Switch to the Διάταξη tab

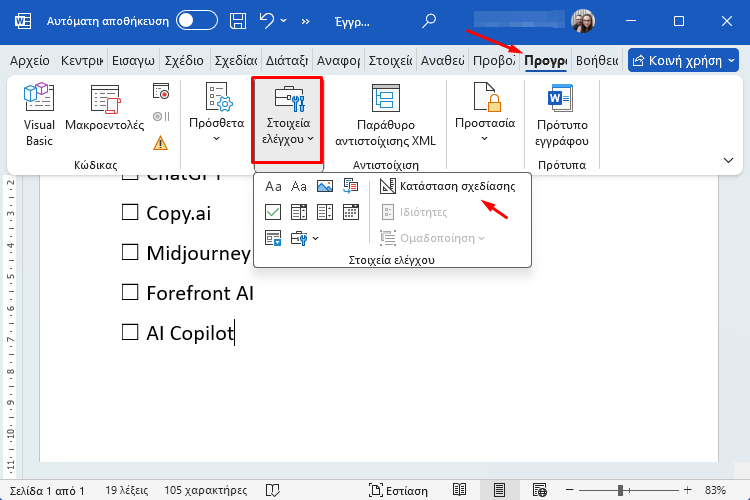click(287, 61)
